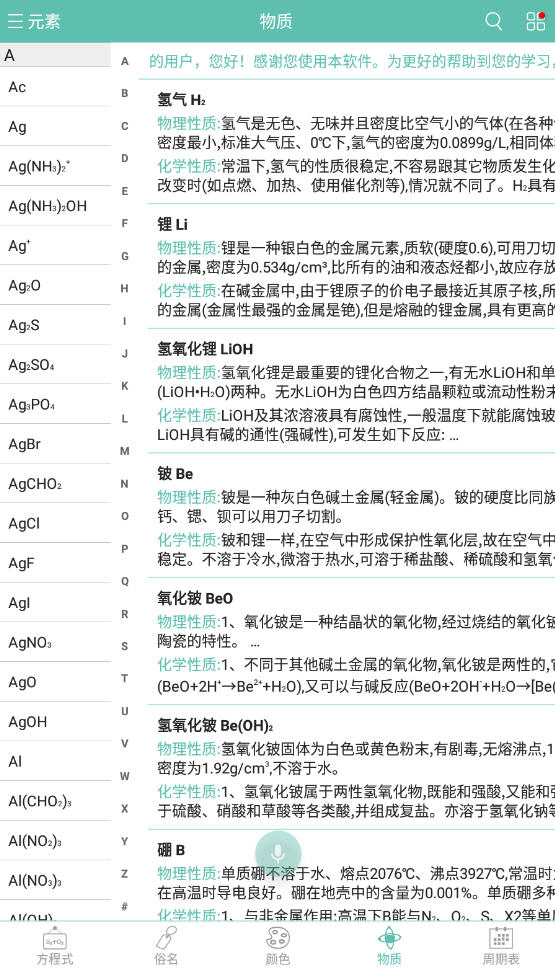Jump to letter M in index

[x=125, y=451]
